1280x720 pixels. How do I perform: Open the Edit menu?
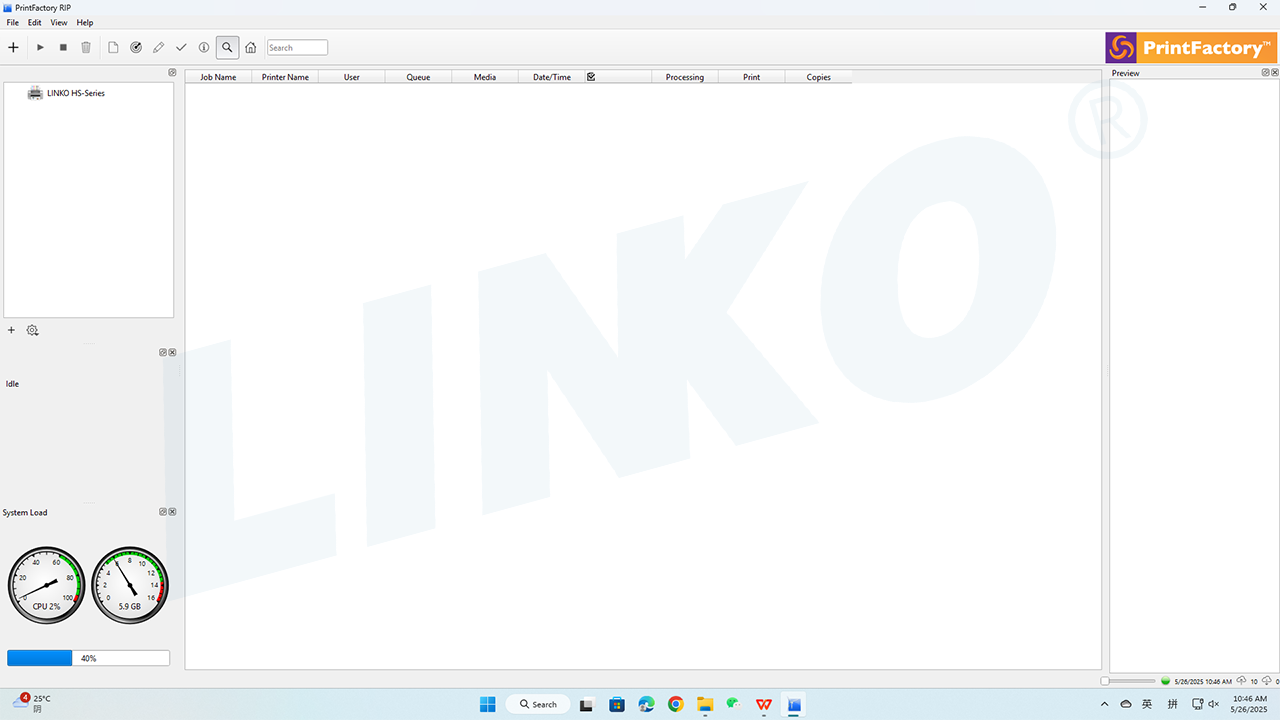[x=35, y=22]
